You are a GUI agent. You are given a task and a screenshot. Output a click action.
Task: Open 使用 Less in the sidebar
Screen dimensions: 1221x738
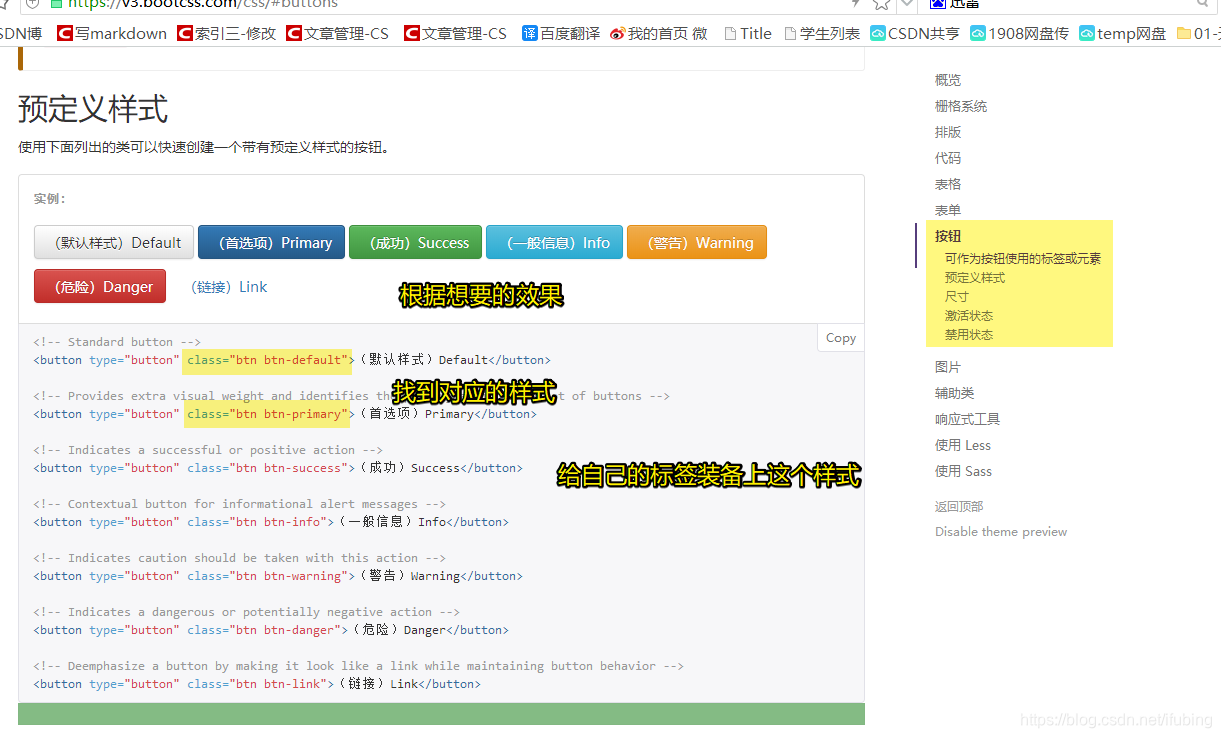[963, 445]
